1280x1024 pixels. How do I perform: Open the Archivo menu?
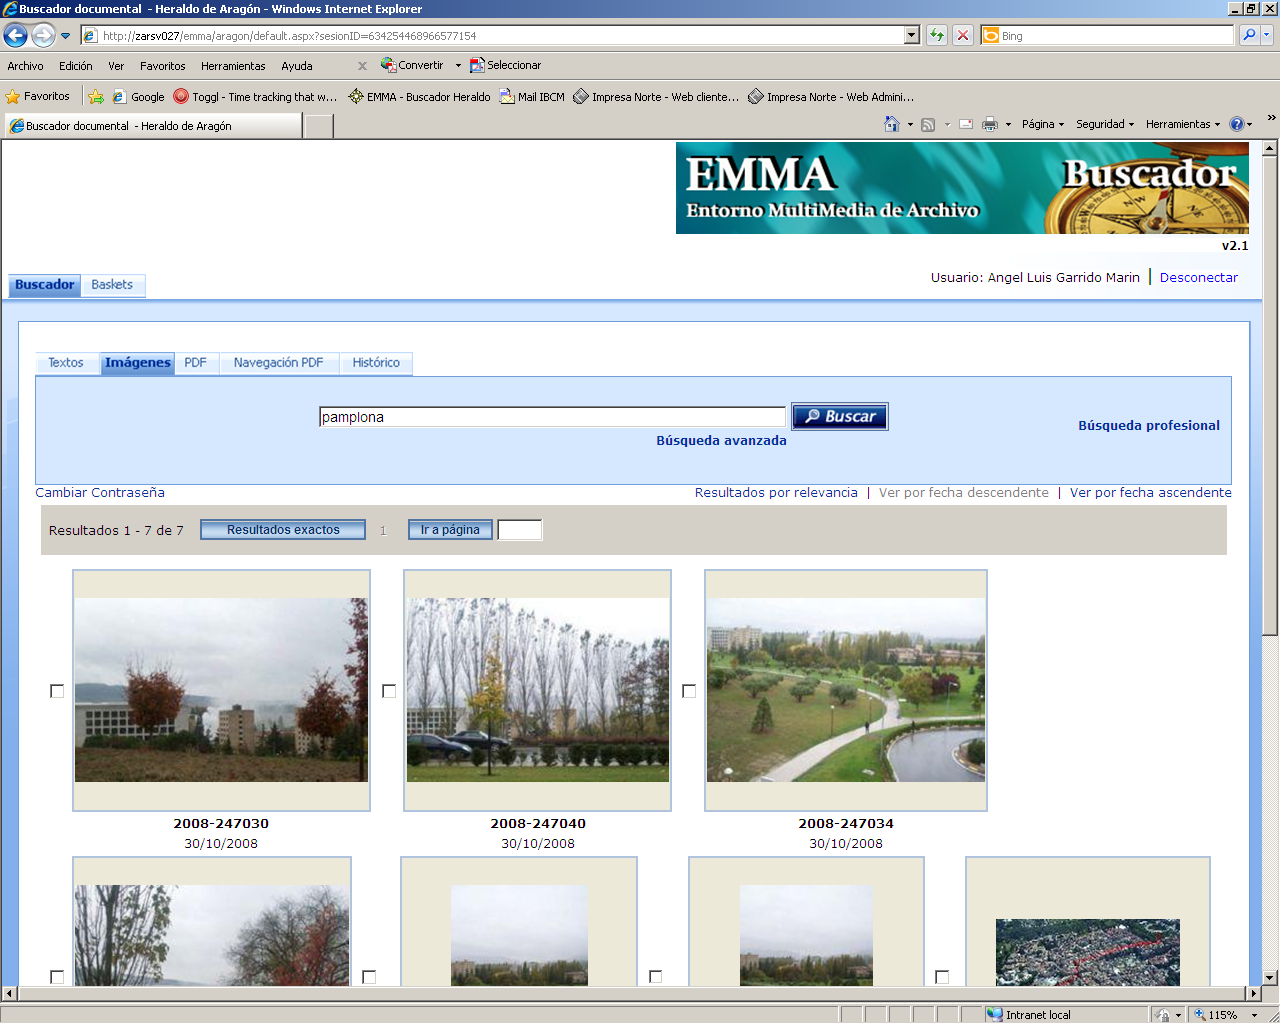tap(25, 66)
